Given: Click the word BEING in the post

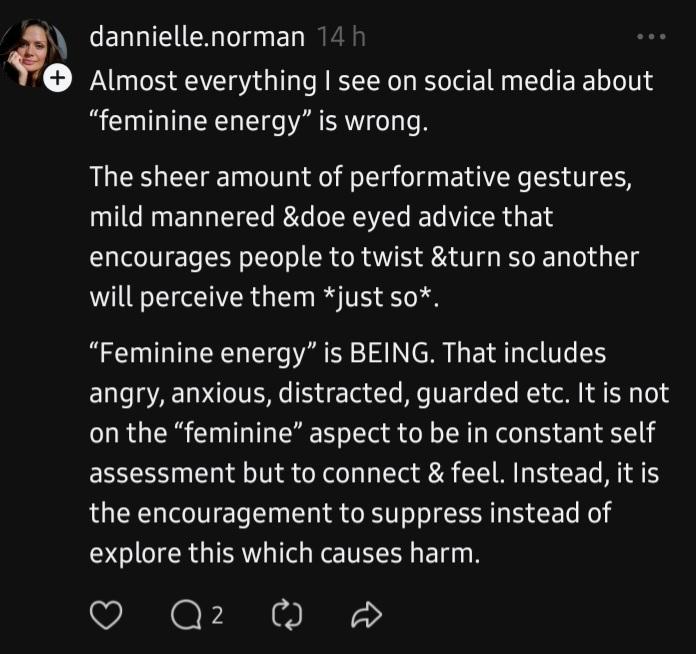Looking at the screenshot, I should click(389, 353).
